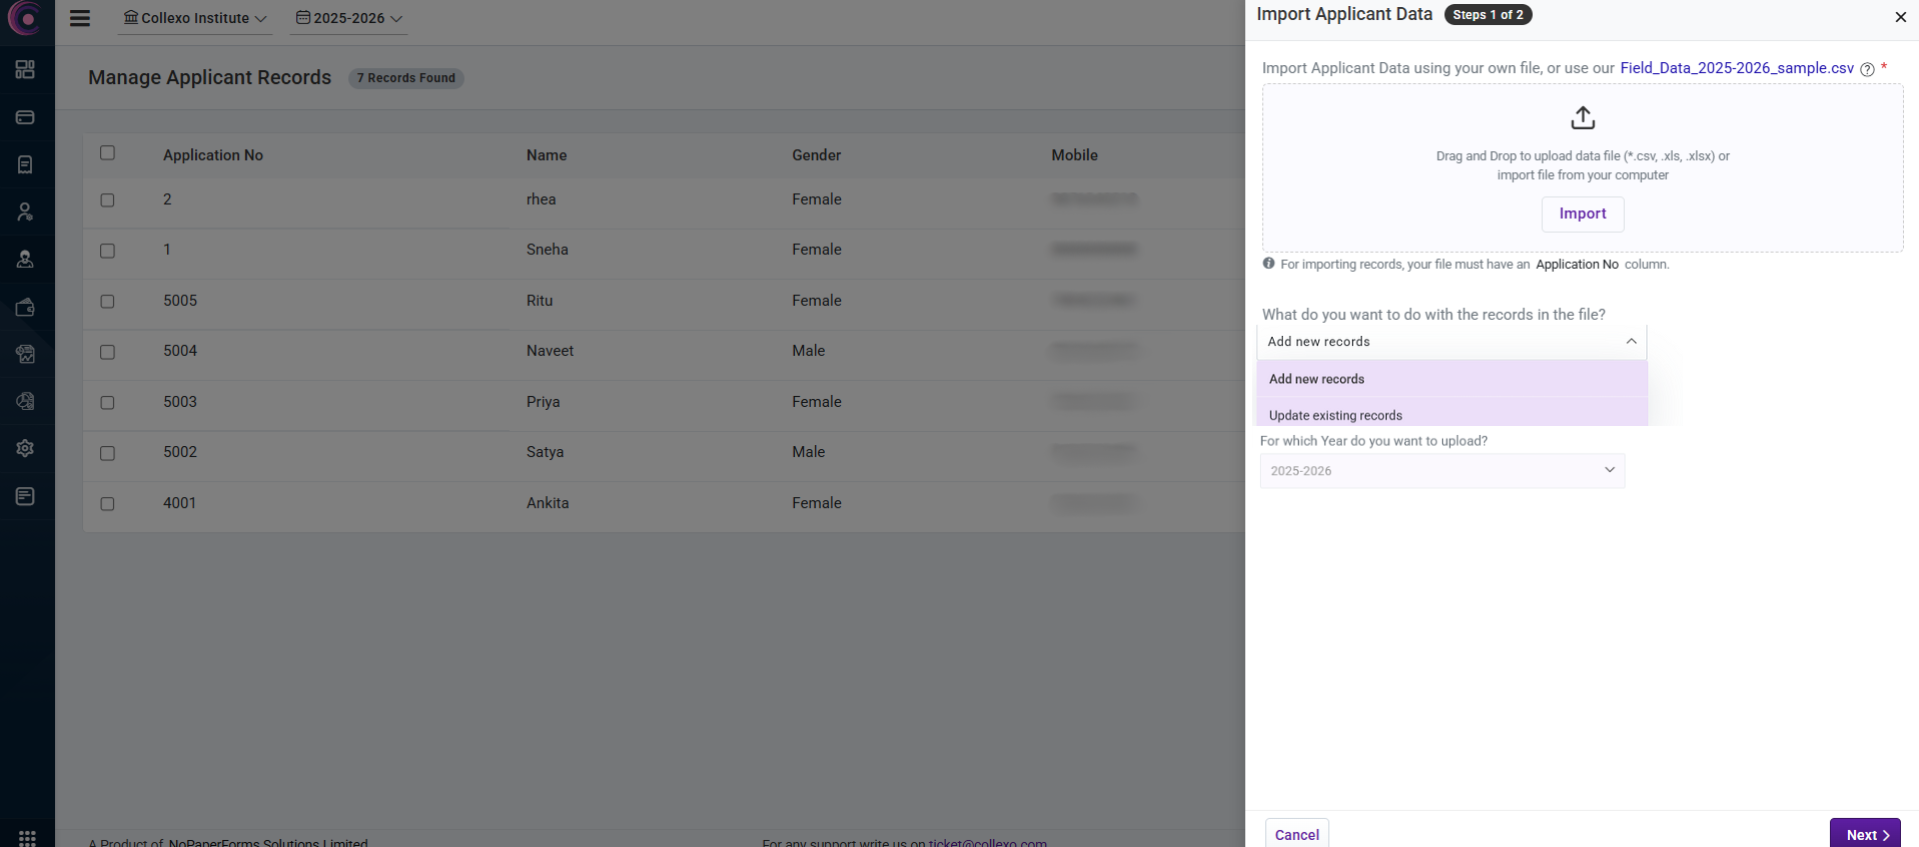The width and height of the screenshot is (1919, 847).
Task: Click the wallet icon in sidebar
Action: coord(25,307)
